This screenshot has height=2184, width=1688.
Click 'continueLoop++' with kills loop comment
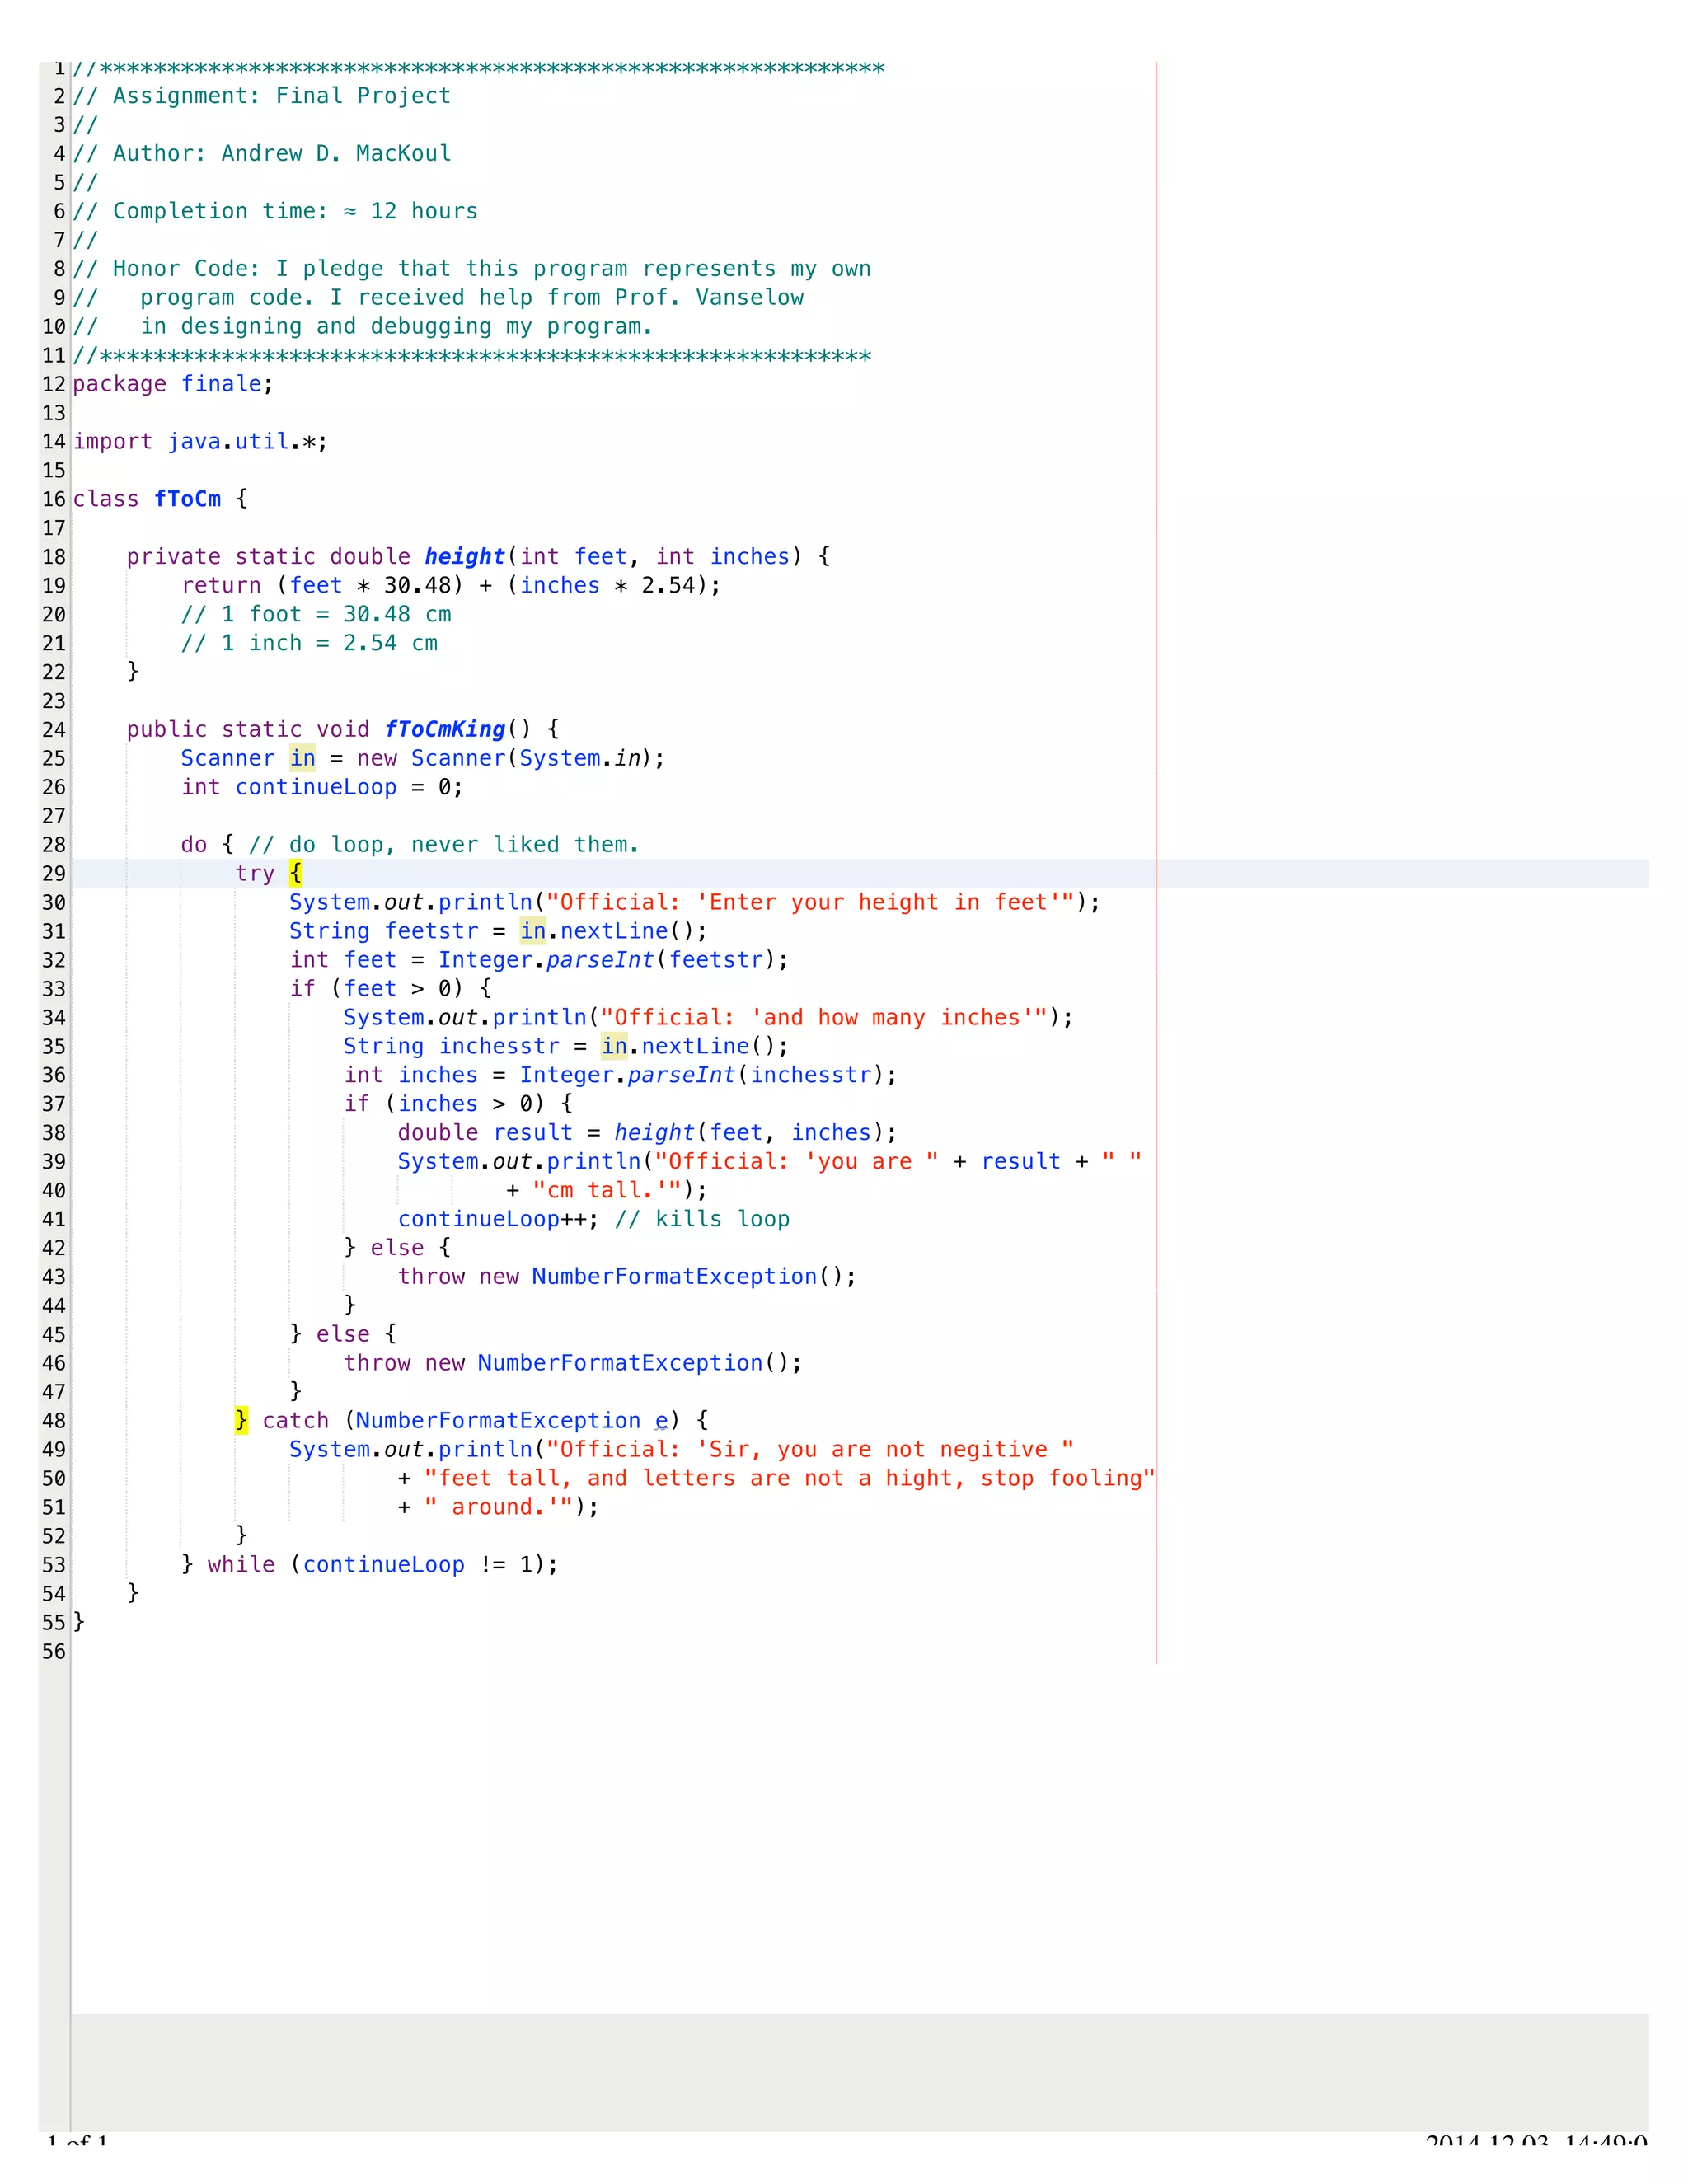coord(594,1220)
